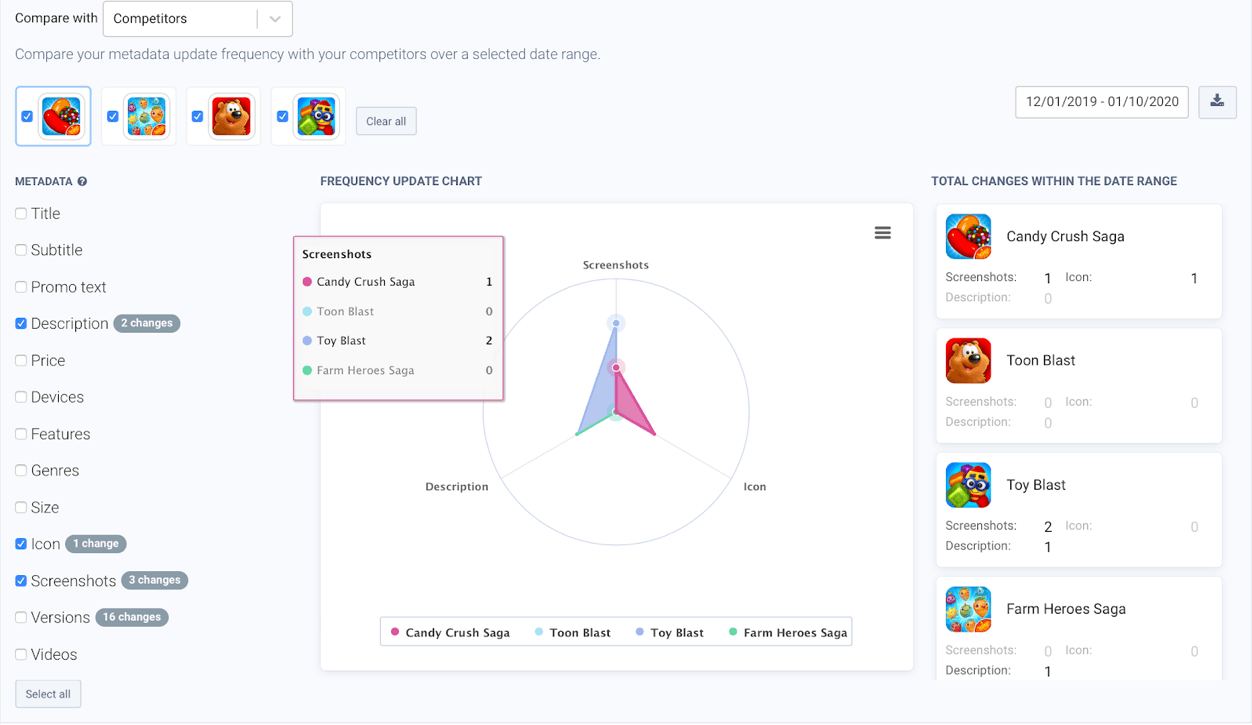Screen dimensions: 1252x725
Task: Select the Toy Blast icon in top app row
Action: [317, 116]
